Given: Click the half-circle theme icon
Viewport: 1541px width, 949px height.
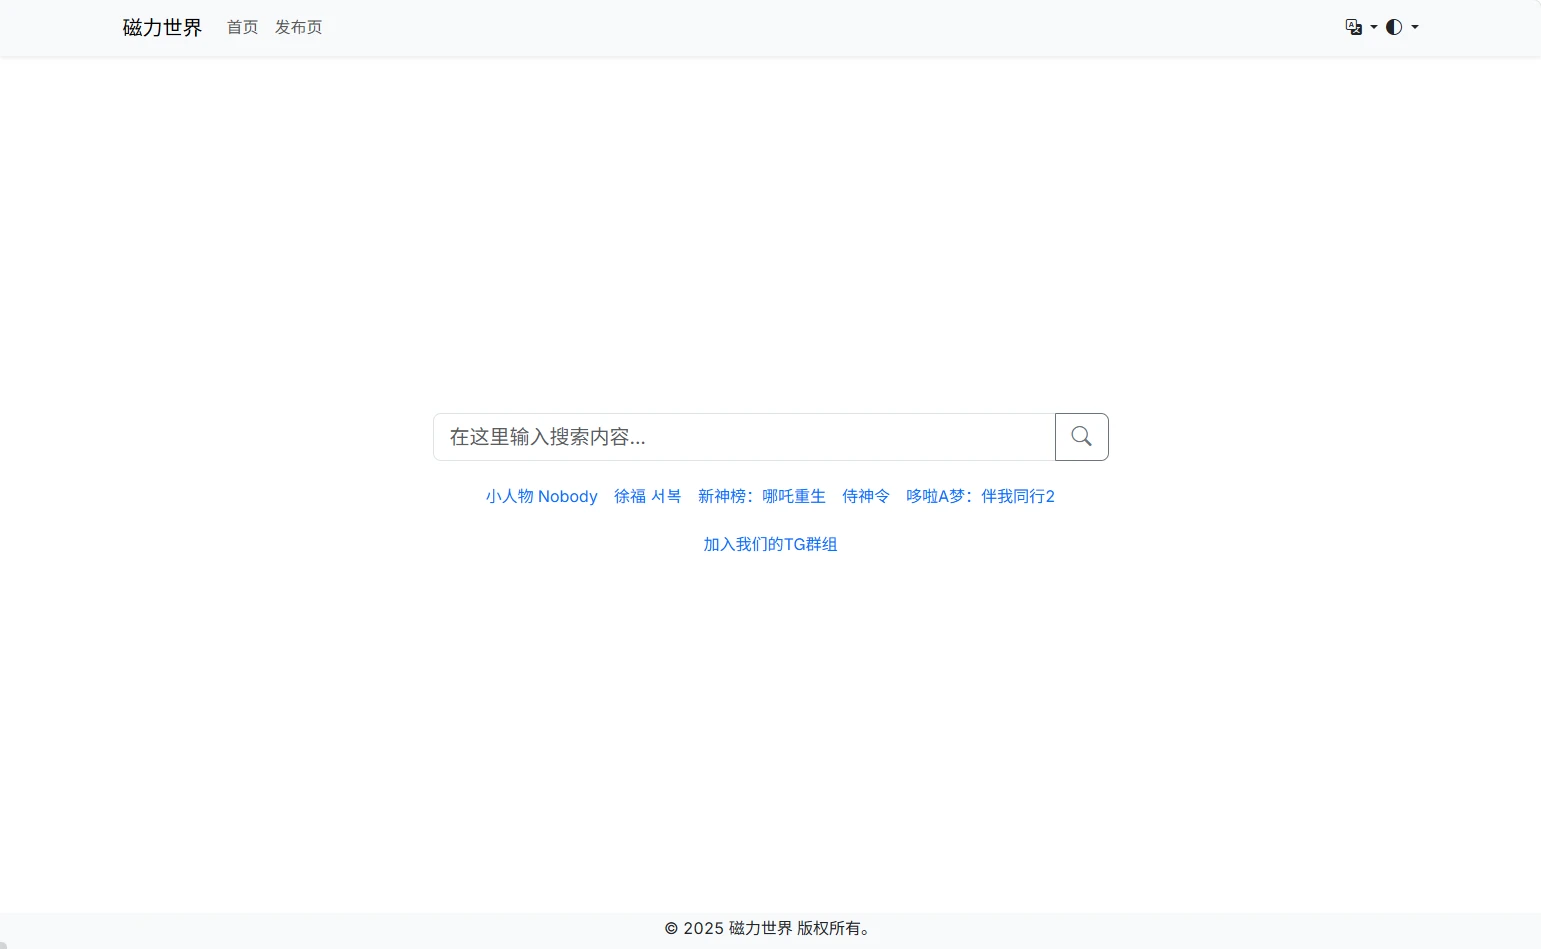Looking at the screenshot, I should tap(1394, 27).
